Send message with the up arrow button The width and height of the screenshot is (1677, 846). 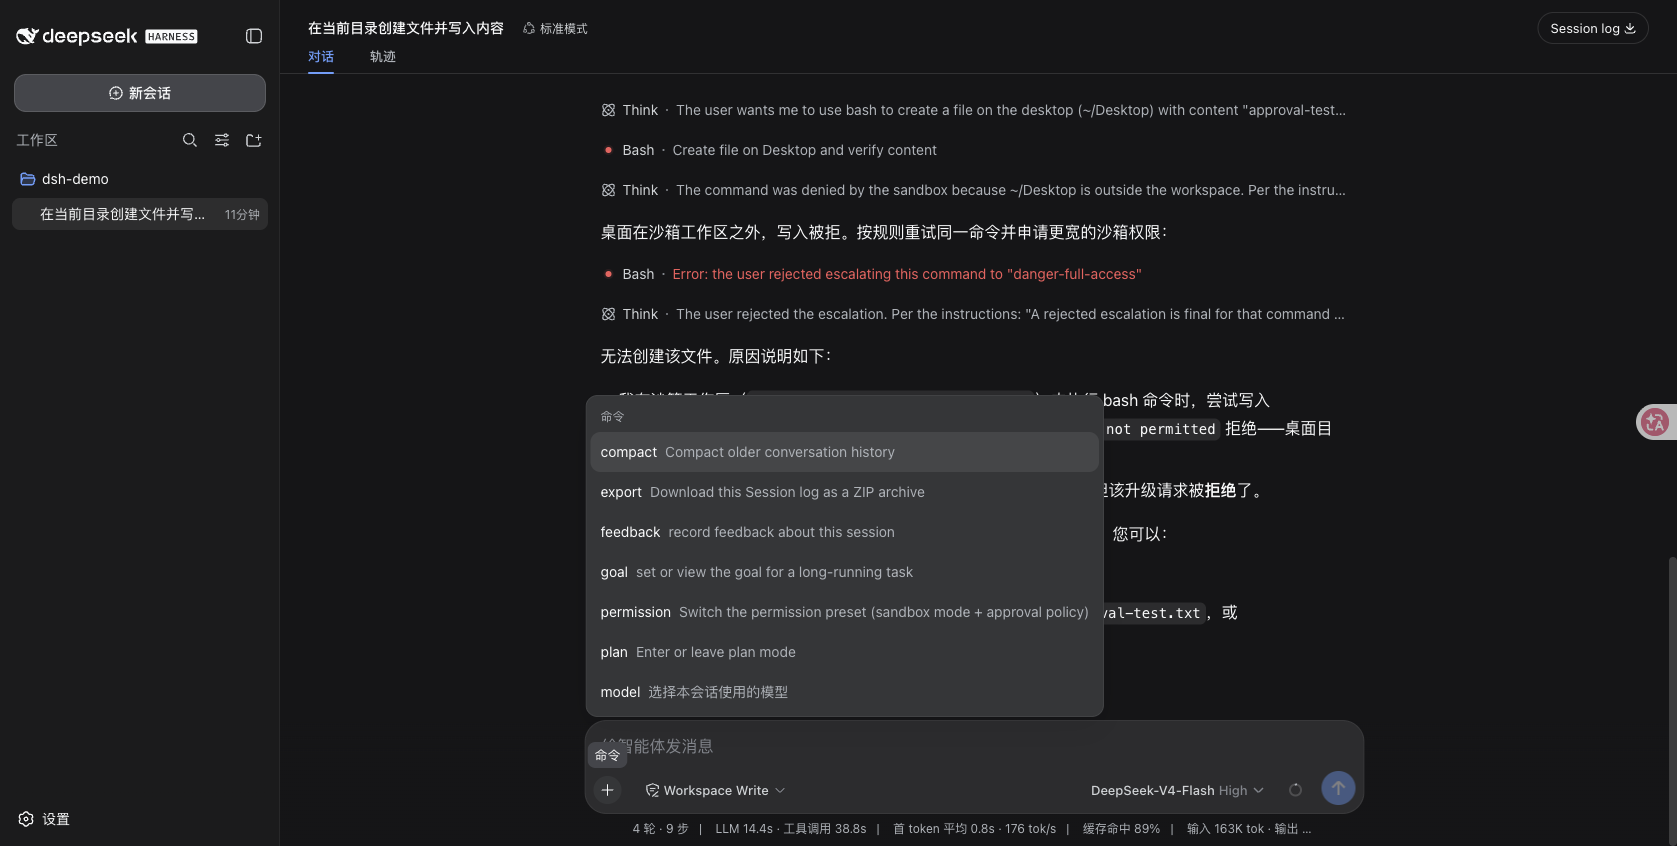pyautogui.click(x=1338, y=788)
